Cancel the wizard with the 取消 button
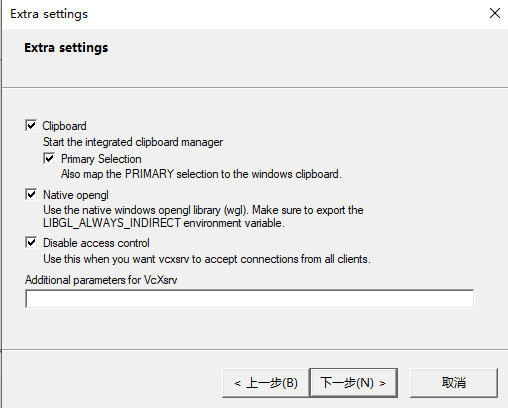The image size is (508, 408). 454,383
